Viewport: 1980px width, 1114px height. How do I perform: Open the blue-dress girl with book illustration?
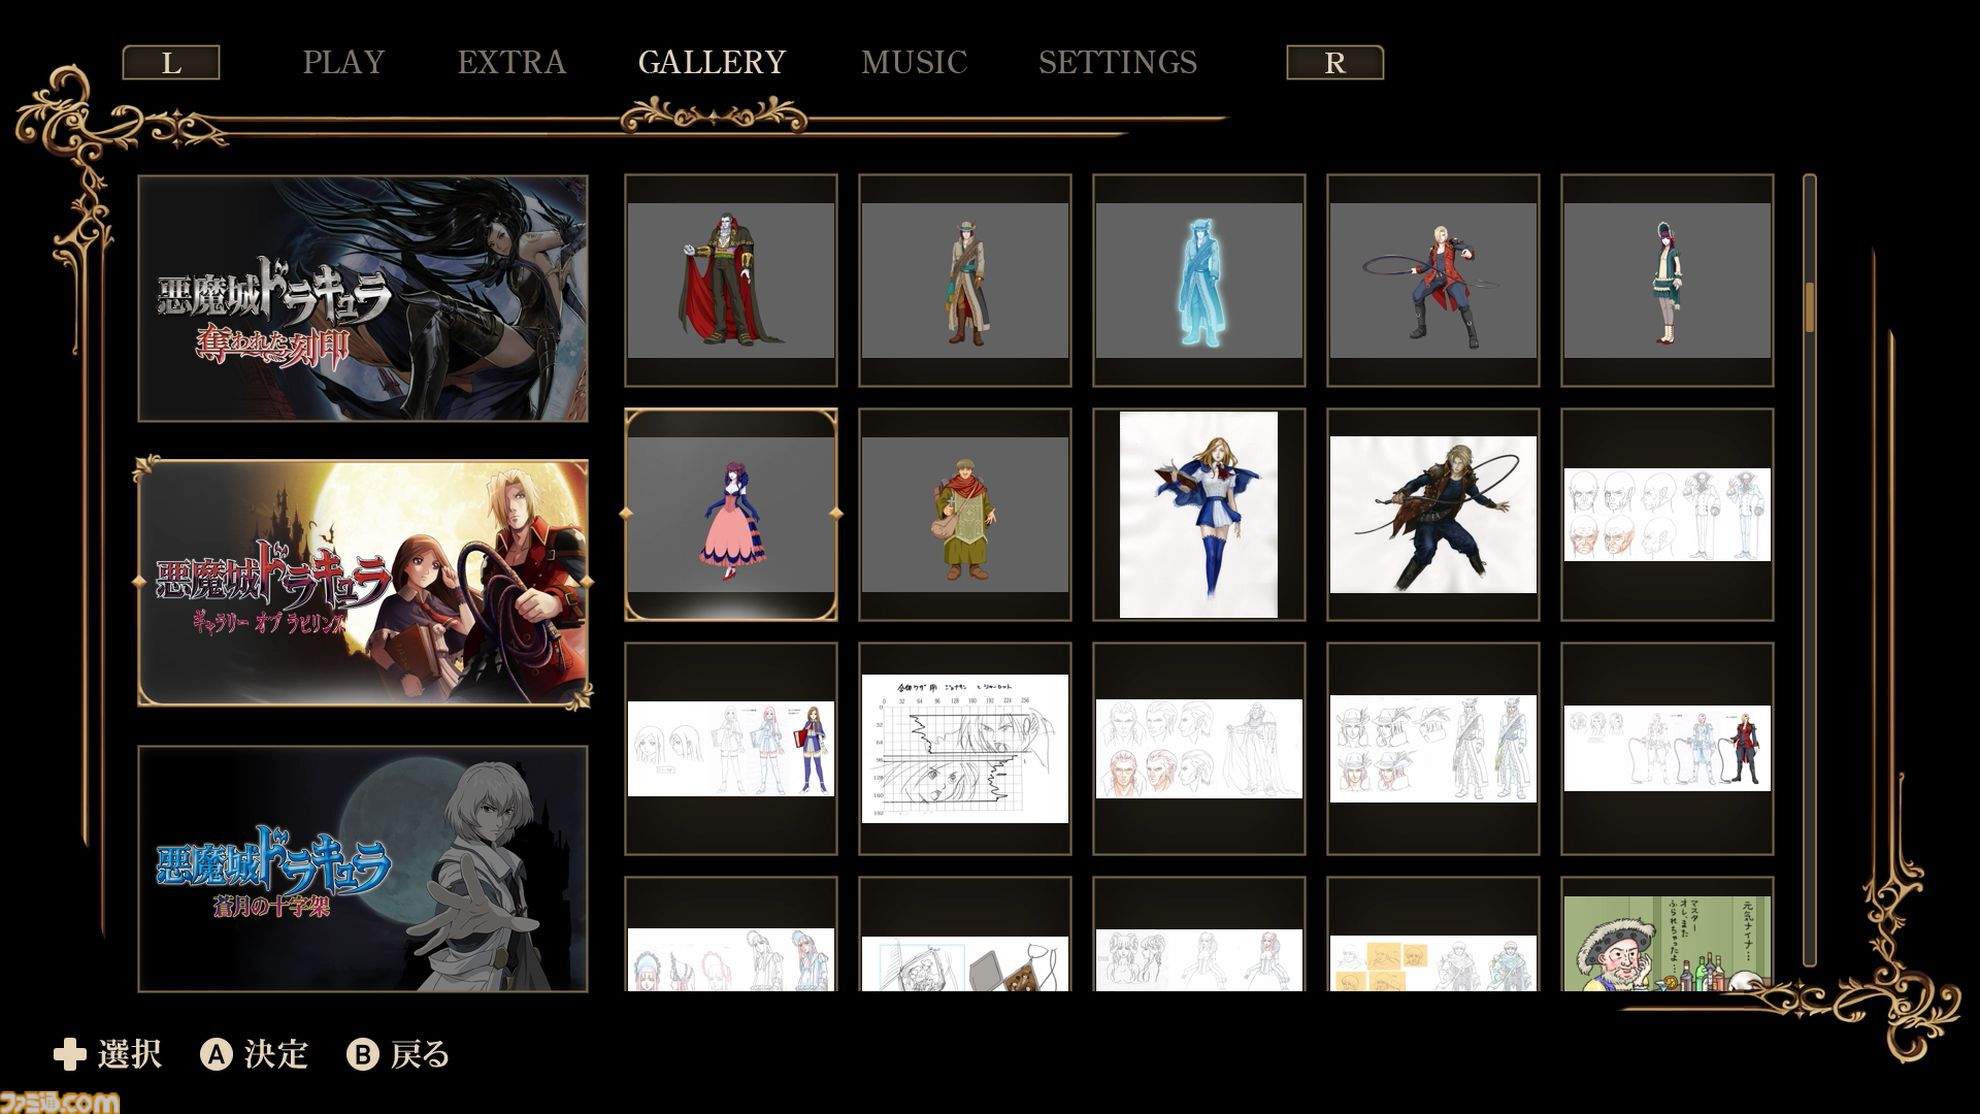pos(1199,515)
